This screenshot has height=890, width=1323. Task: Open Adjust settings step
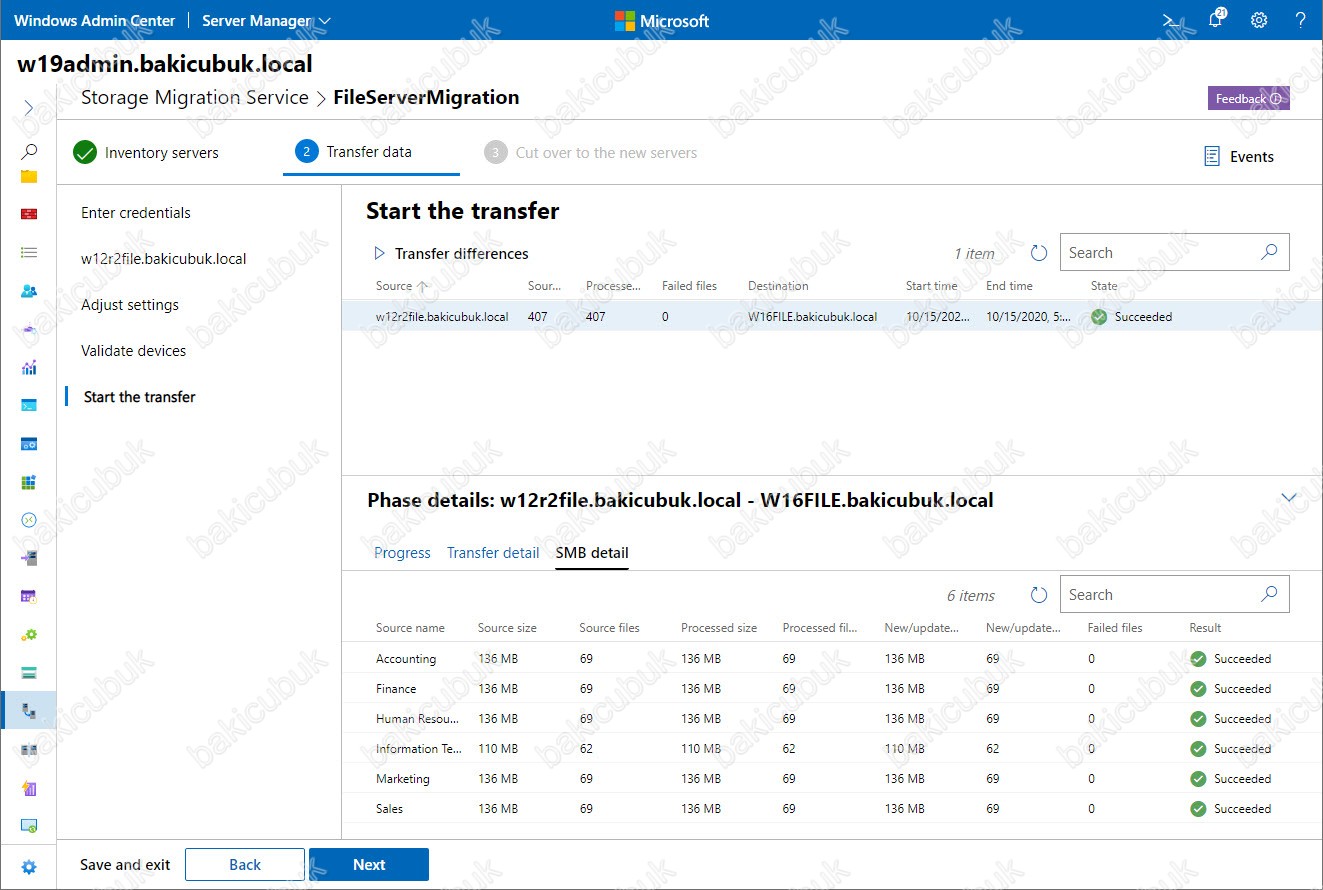click(x=130, y=305)
